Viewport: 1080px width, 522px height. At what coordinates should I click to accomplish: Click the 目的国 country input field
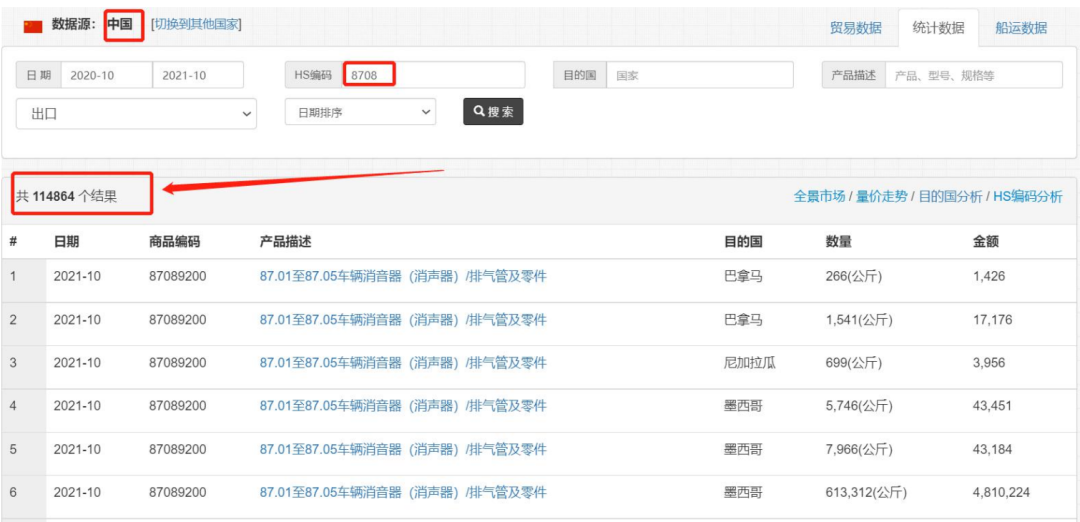(x=700, y=75)
